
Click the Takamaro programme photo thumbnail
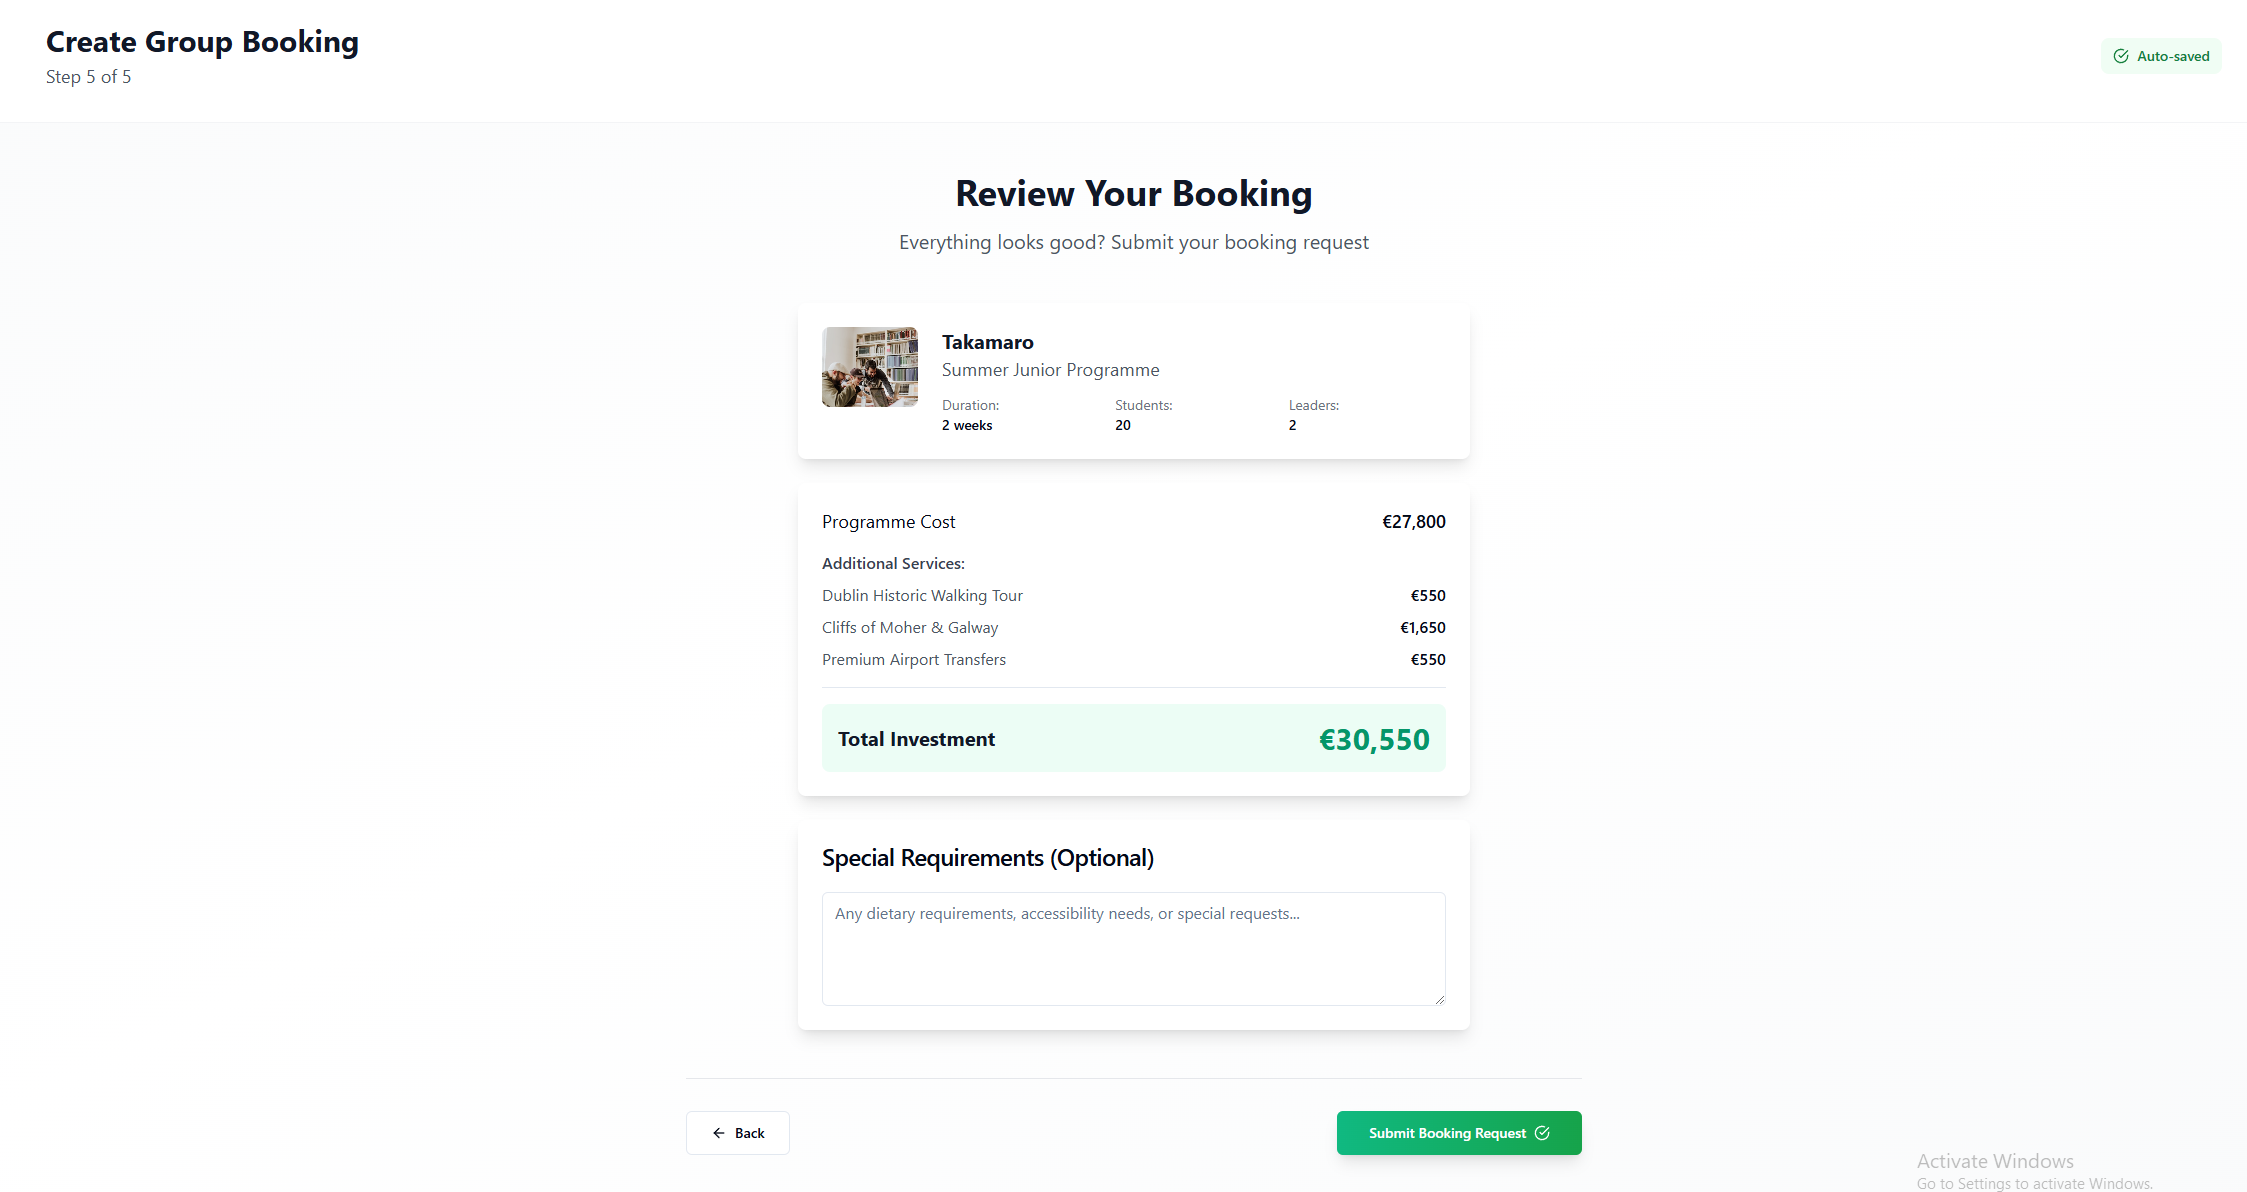tap(869, 367)
